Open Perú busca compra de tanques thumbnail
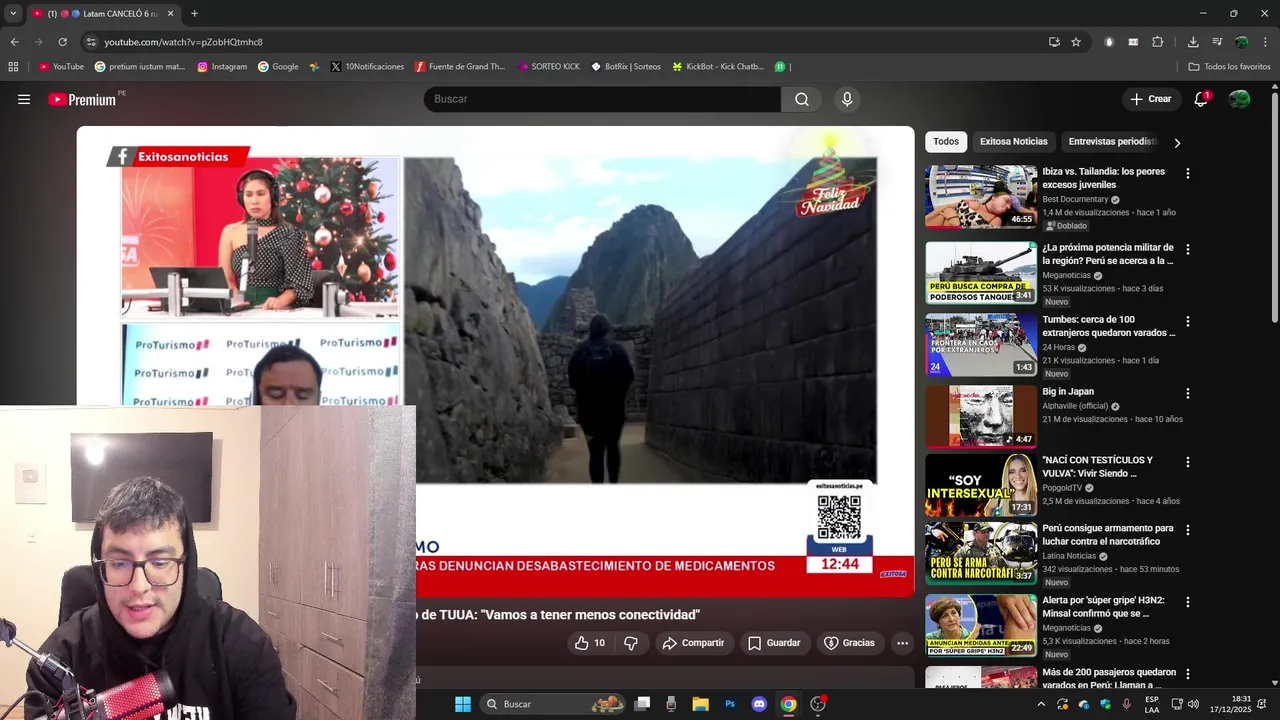 click(981, 273)
